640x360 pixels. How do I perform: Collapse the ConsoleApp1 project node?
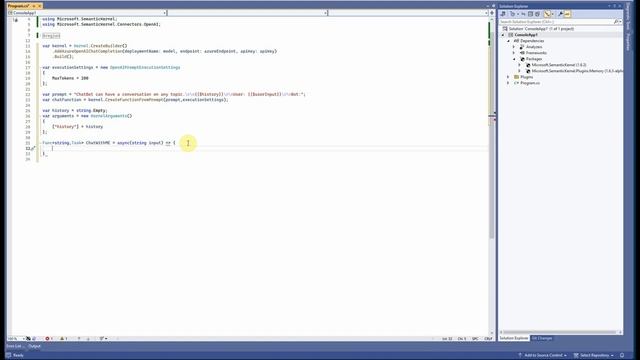503,35
